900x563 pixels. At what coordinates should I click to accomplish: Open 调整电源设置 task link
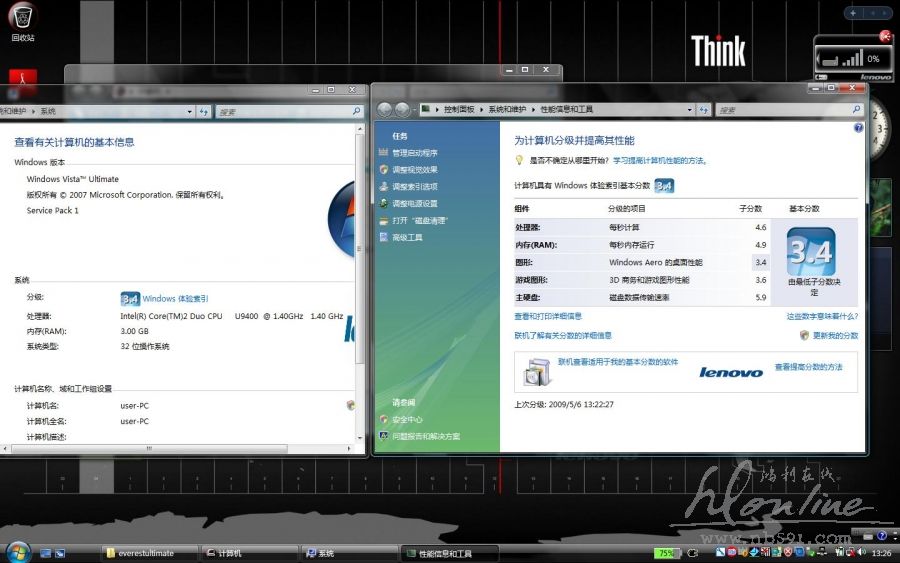click(415, 203)
